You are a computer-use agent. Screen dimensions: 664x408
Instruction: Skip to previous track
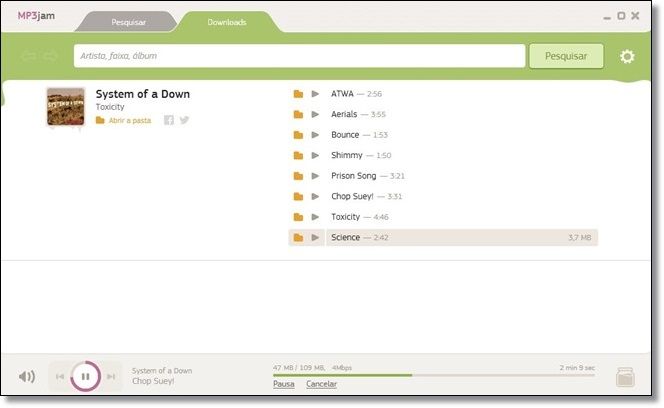(60, 376)
